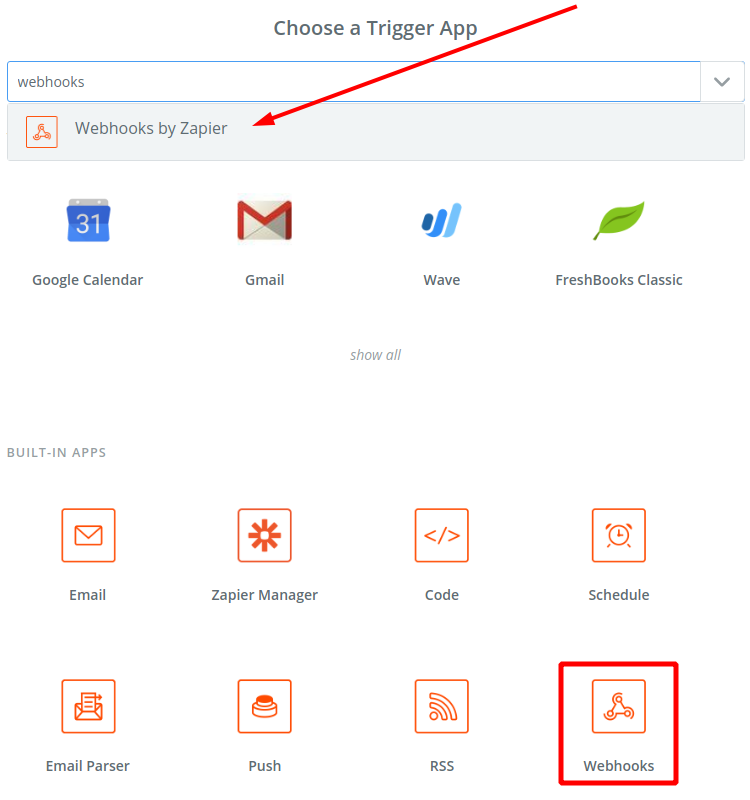Viewport: 750px width, 800px height.
Task: Select Webhooks by Zapier search result
Action: [x=376, y=132]
